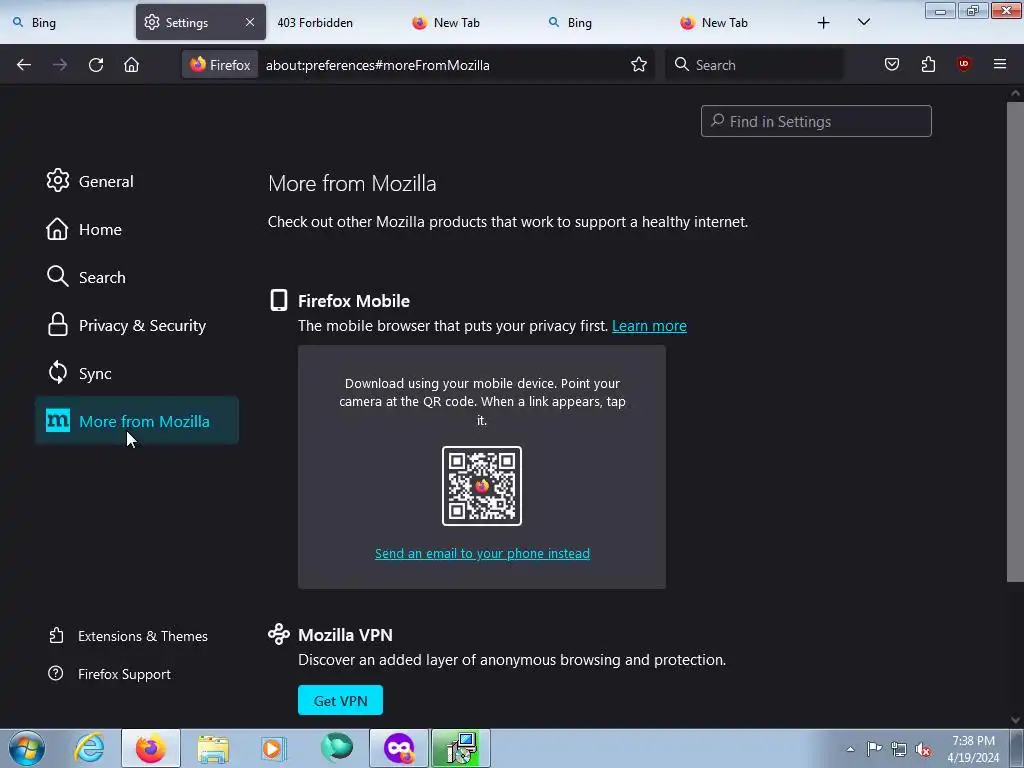Launch Internet Explorer from taskbar
This screenshot has width=1024, height=768.
(89, 748)
